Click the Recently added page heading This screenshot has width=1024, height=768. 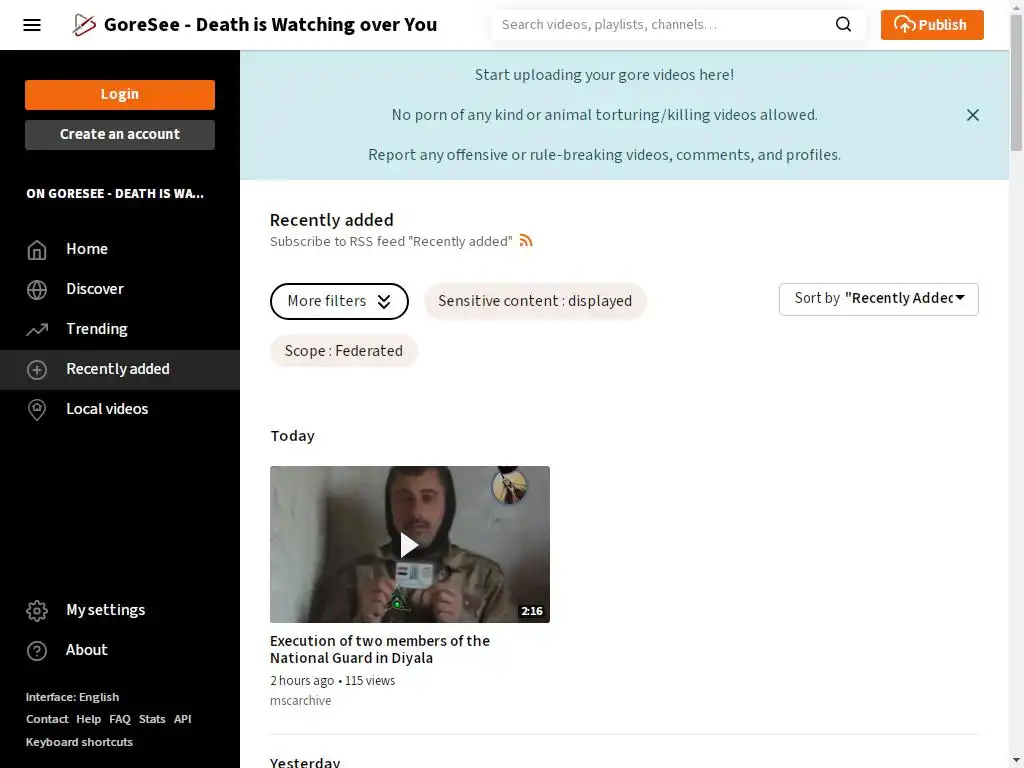[332, 220]
